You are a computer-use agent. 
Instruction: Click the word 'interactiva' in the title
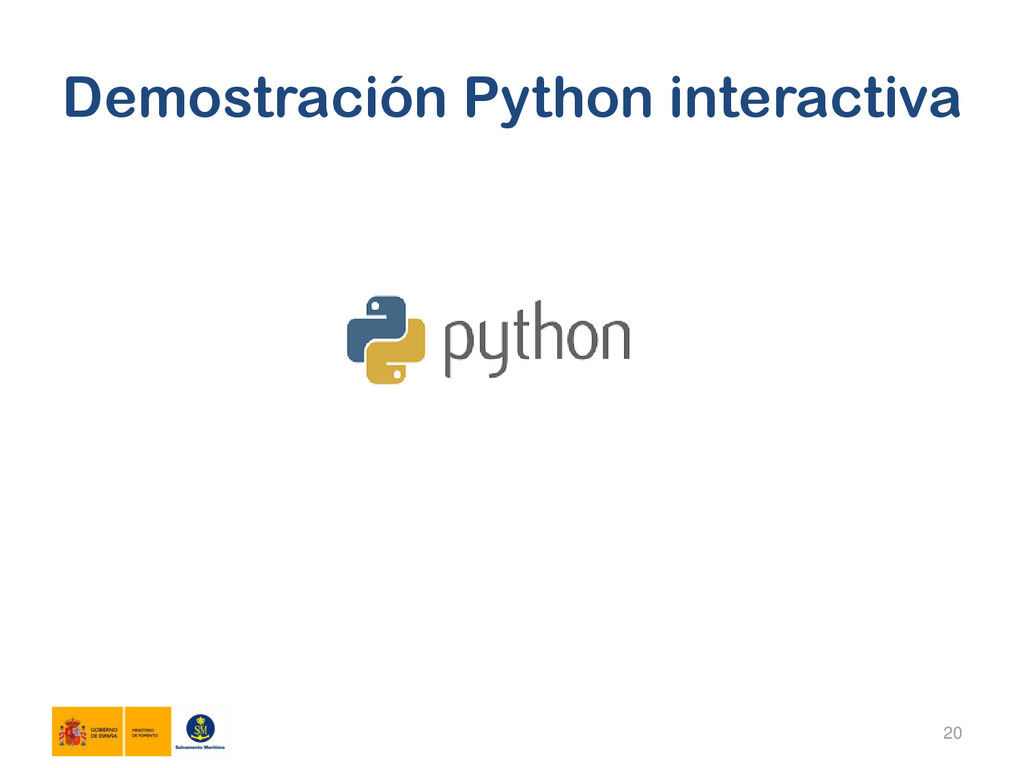[x=816, y=98]
